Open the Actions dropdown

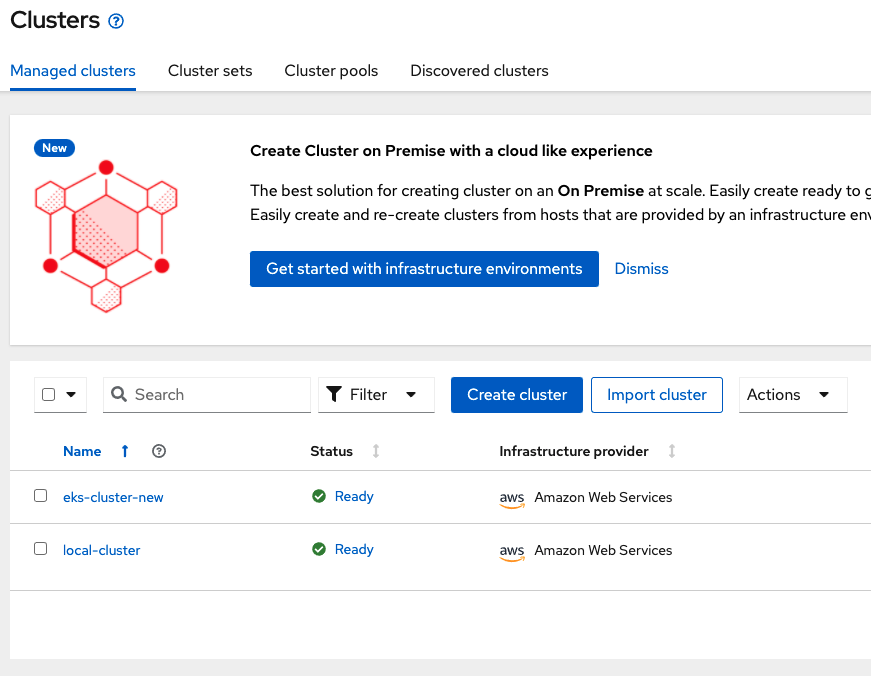(x=793, y=395)
